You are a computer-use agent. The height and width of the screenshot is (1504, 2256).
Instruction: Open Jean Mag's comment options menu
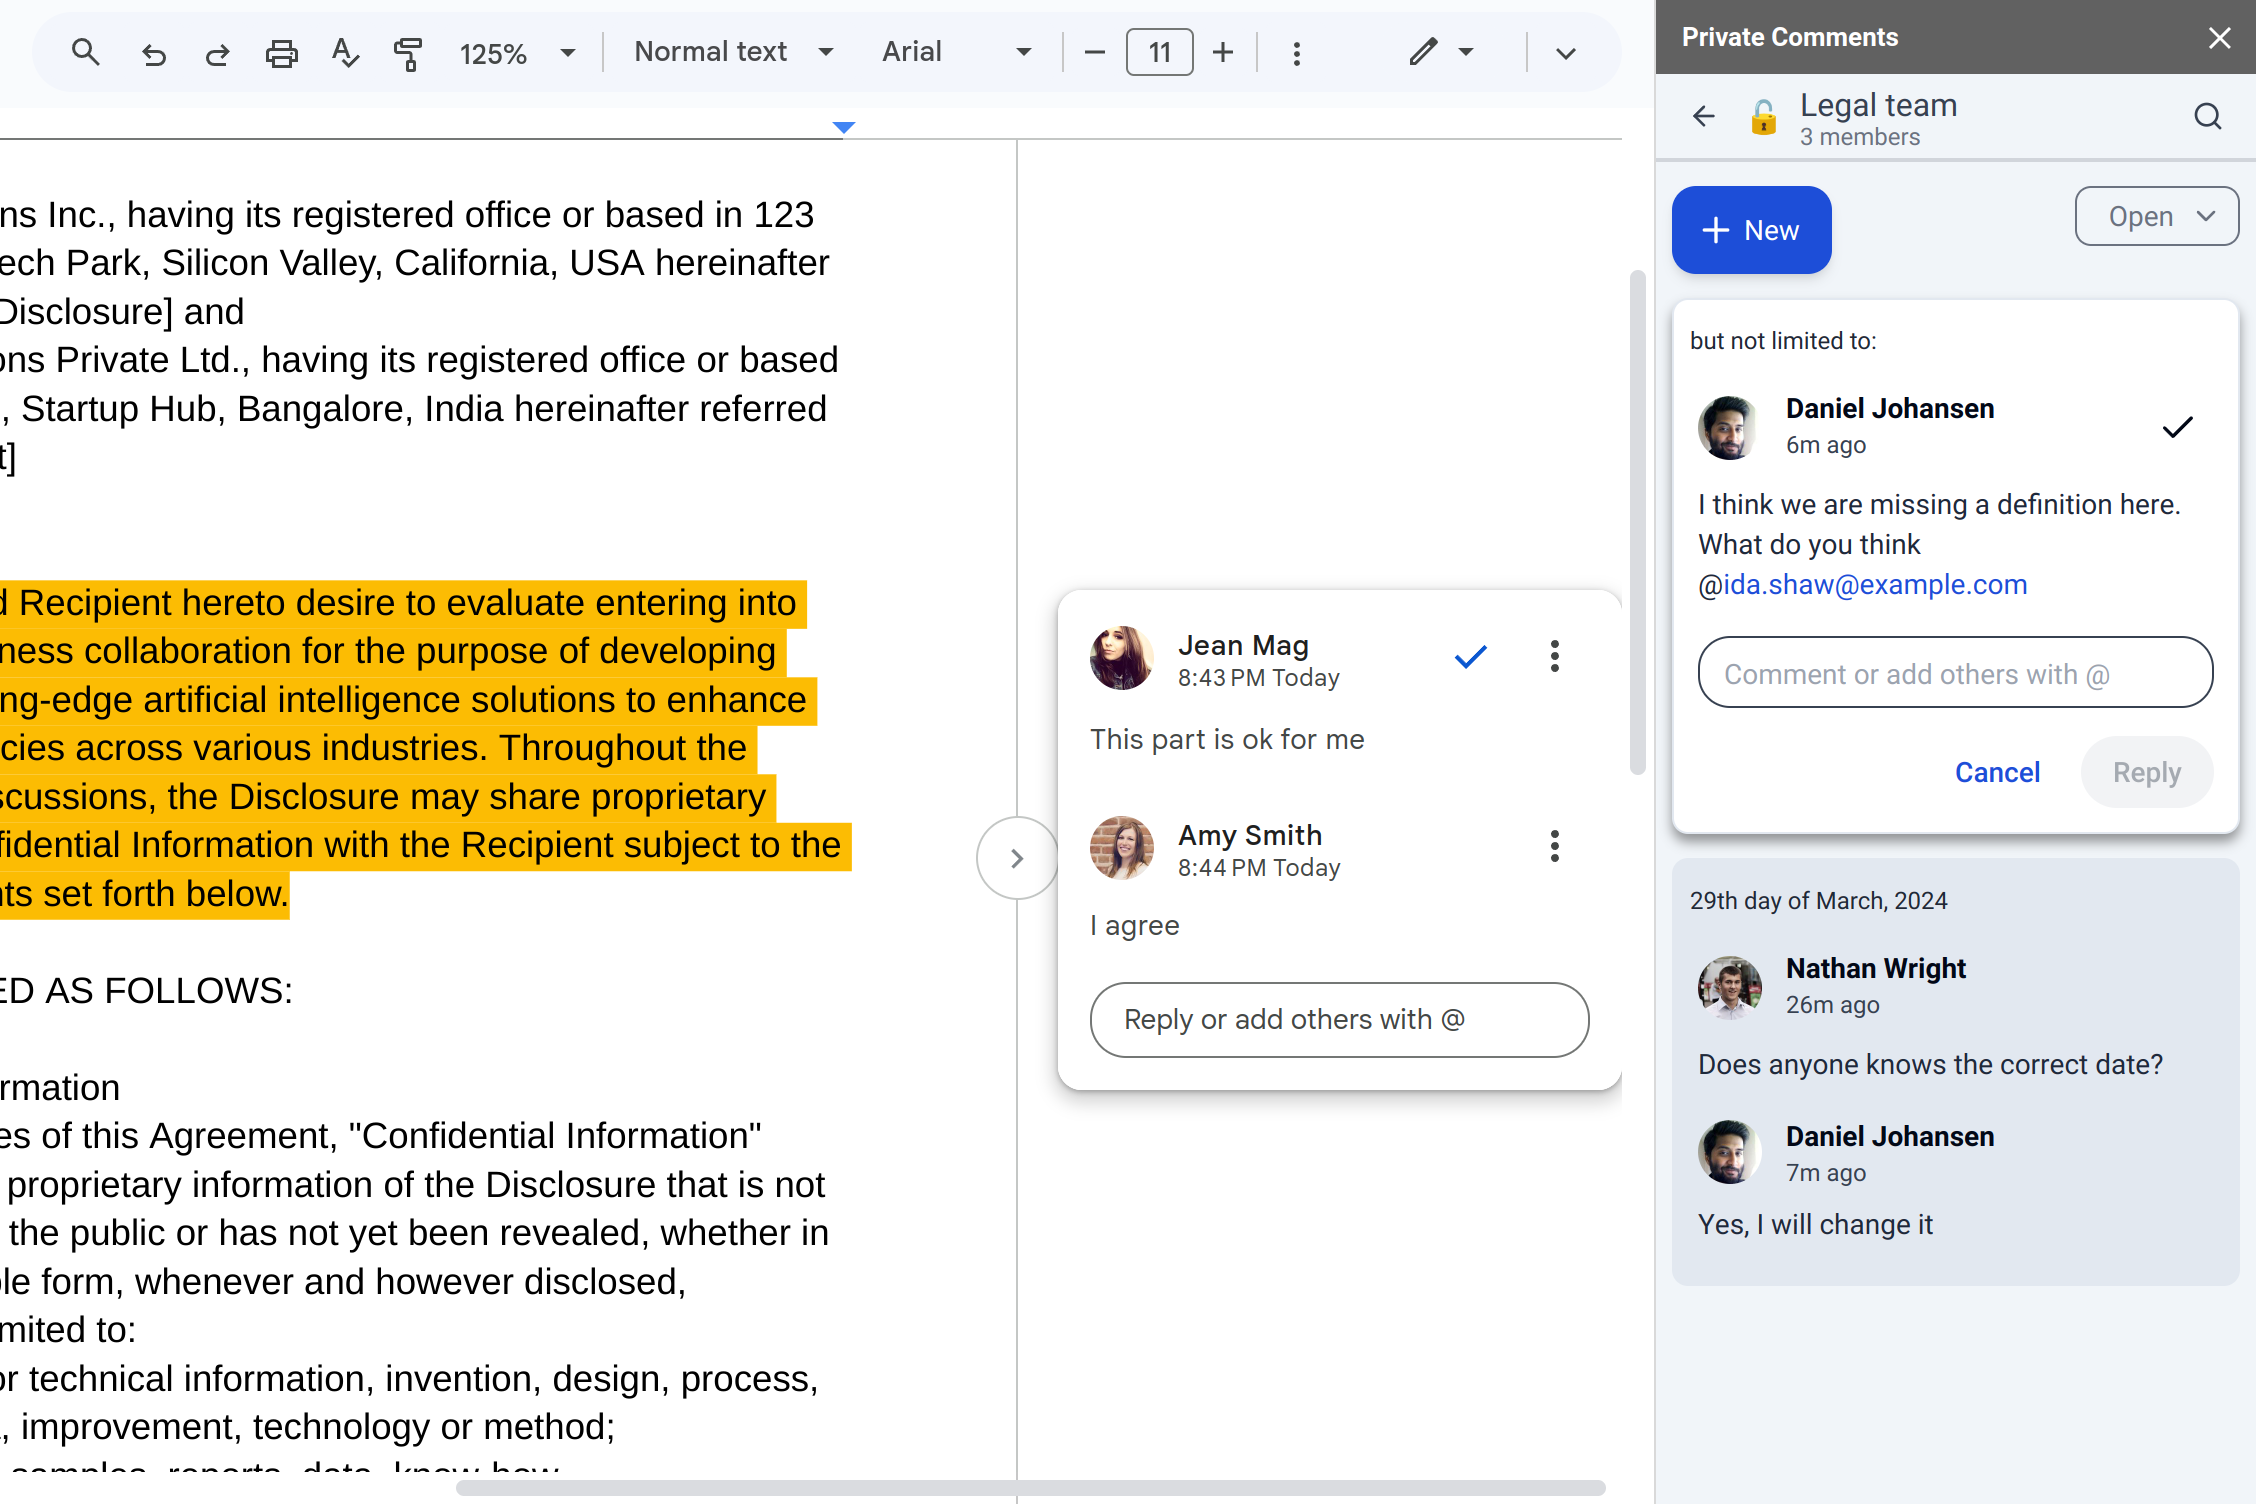[1554, 656]
